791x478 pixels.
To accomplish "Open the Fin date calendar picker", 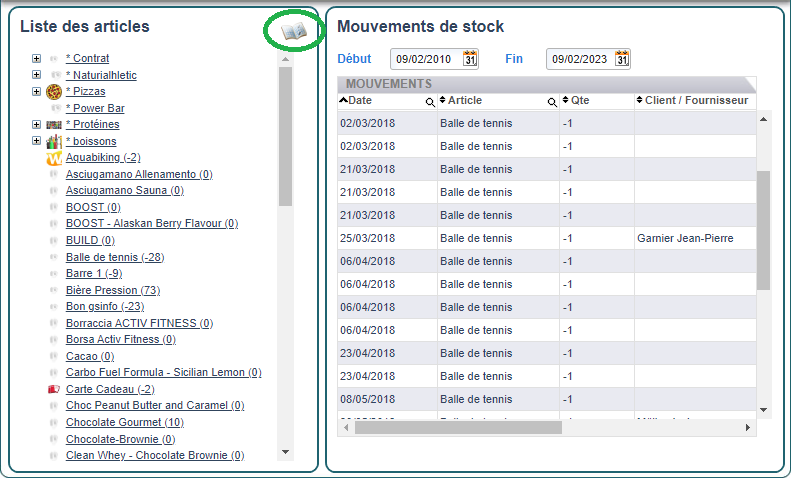I will pyautogui.click(x=622, y=59).
